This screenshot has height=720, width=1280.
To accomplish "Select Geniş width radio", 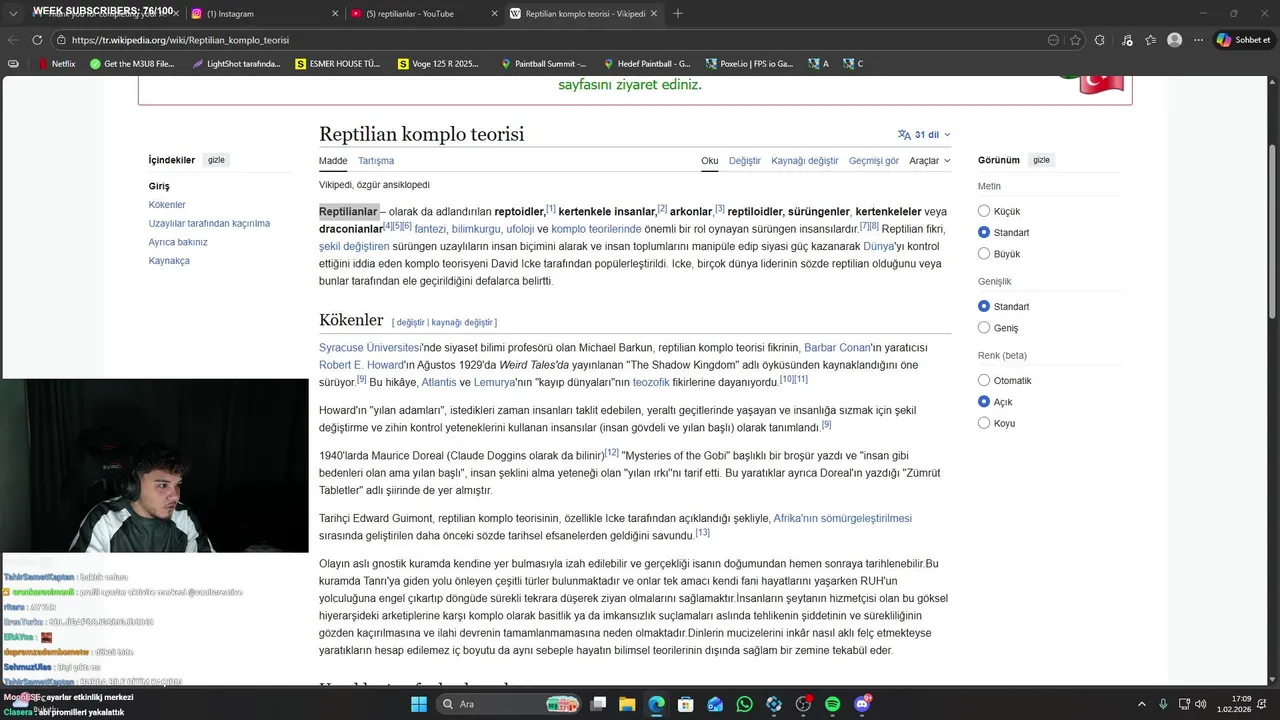I will tap(984, 328).
